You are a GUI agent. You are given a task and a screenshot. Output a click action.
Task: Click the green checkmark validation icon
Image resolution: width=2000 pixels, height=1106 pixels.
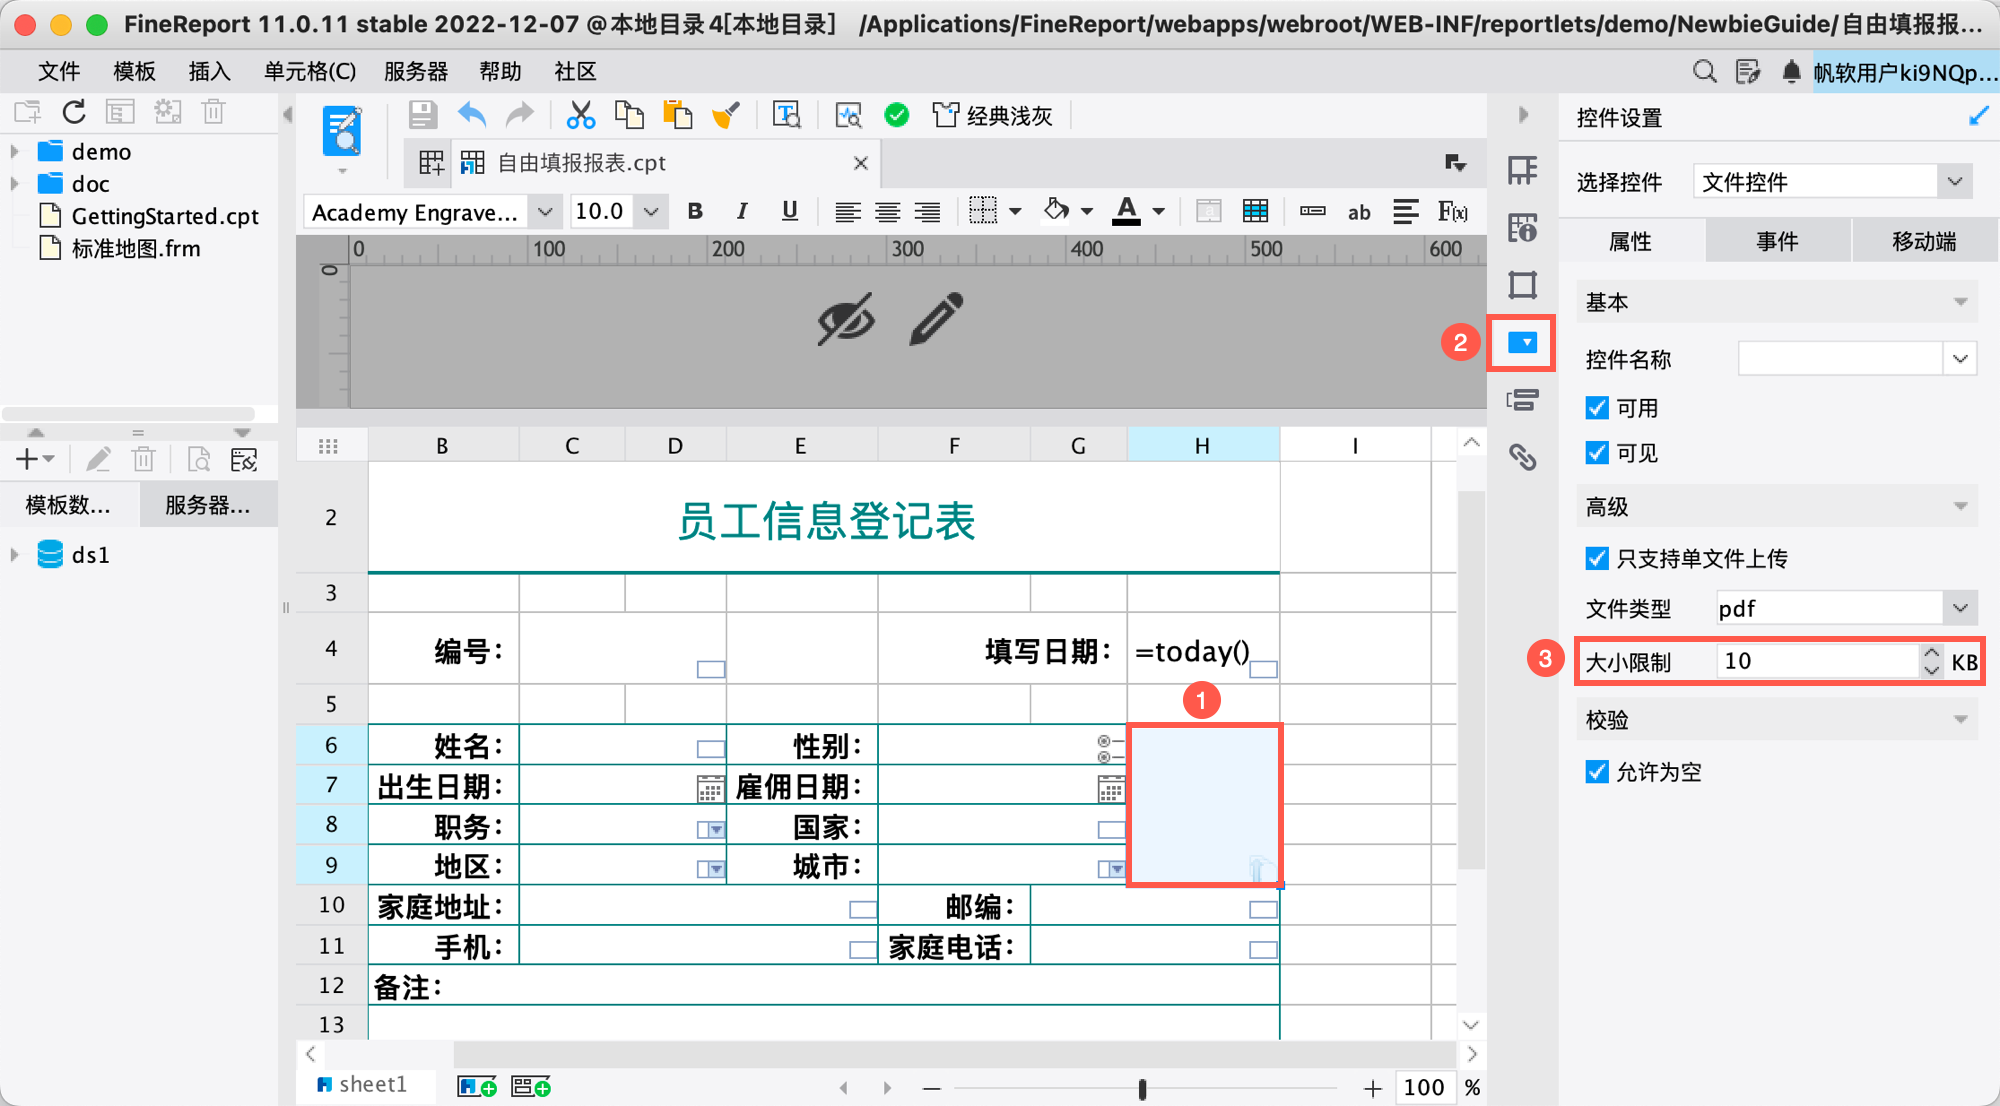[897, 116]
